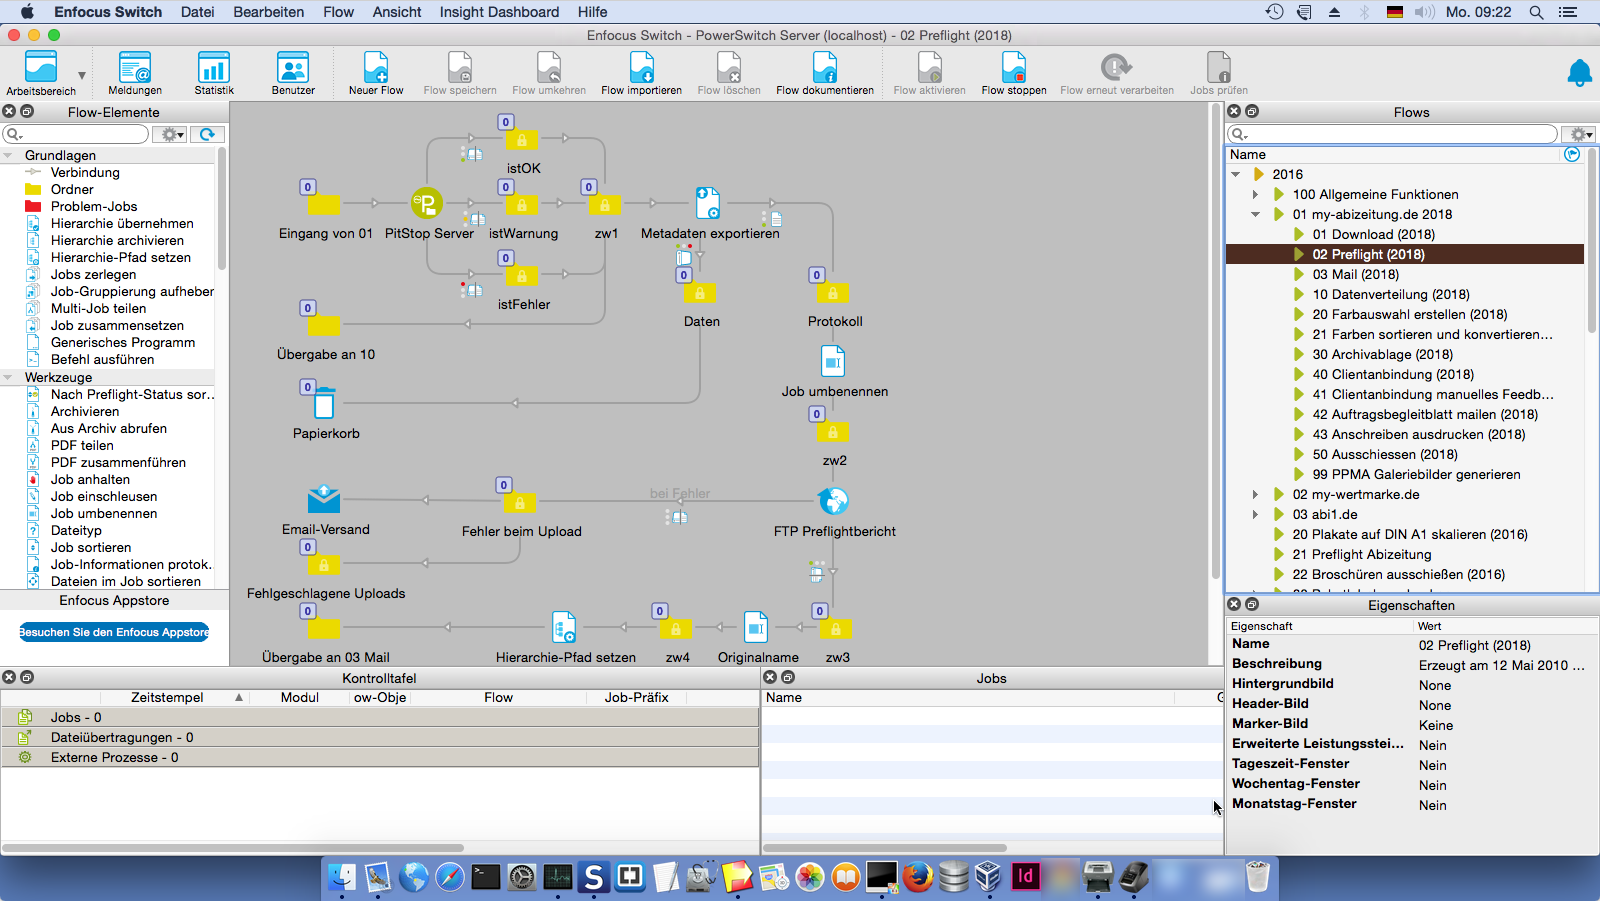1600x901 pixels.
Task: Collapse the 2016 flow group
Action: (x=1236, y=174)
